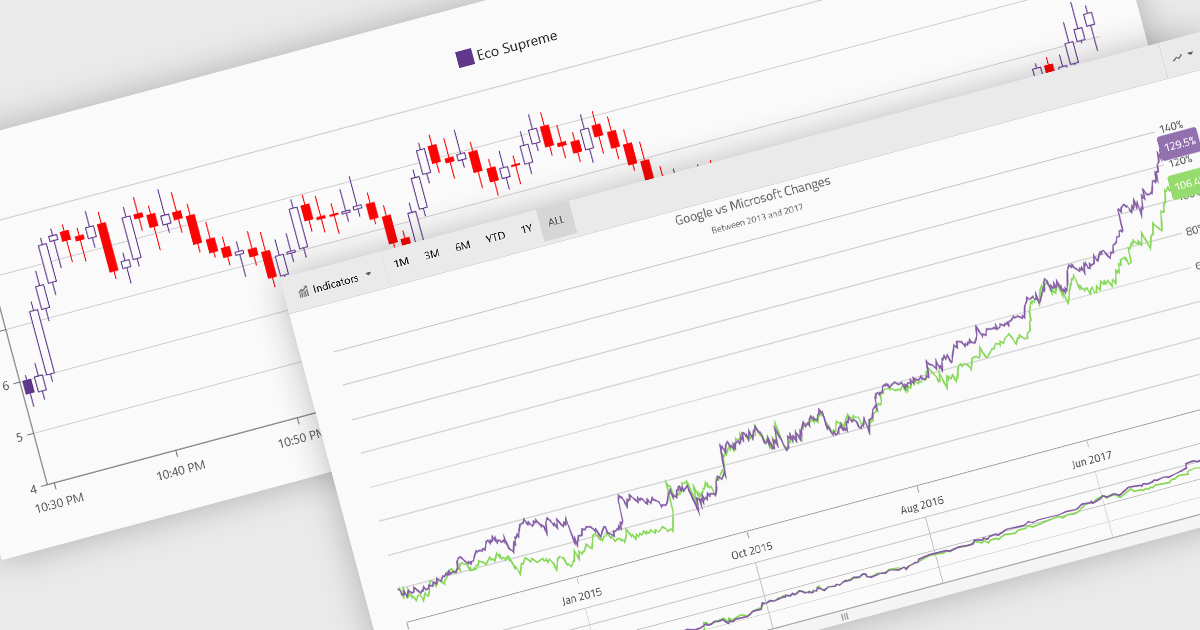Image resolution: width=1200 pixels, height=630 pixels.
Task: Toggle the Eco Supreme legend swatch
Action: click(465, 57)
